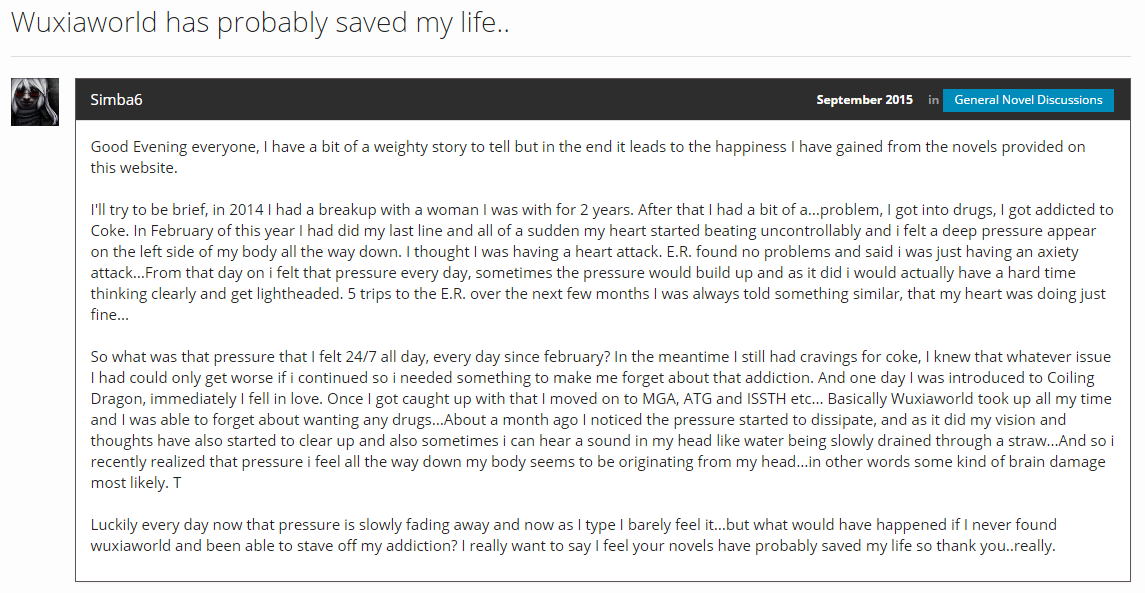Click Simba6's avatar image

[35, 102]
